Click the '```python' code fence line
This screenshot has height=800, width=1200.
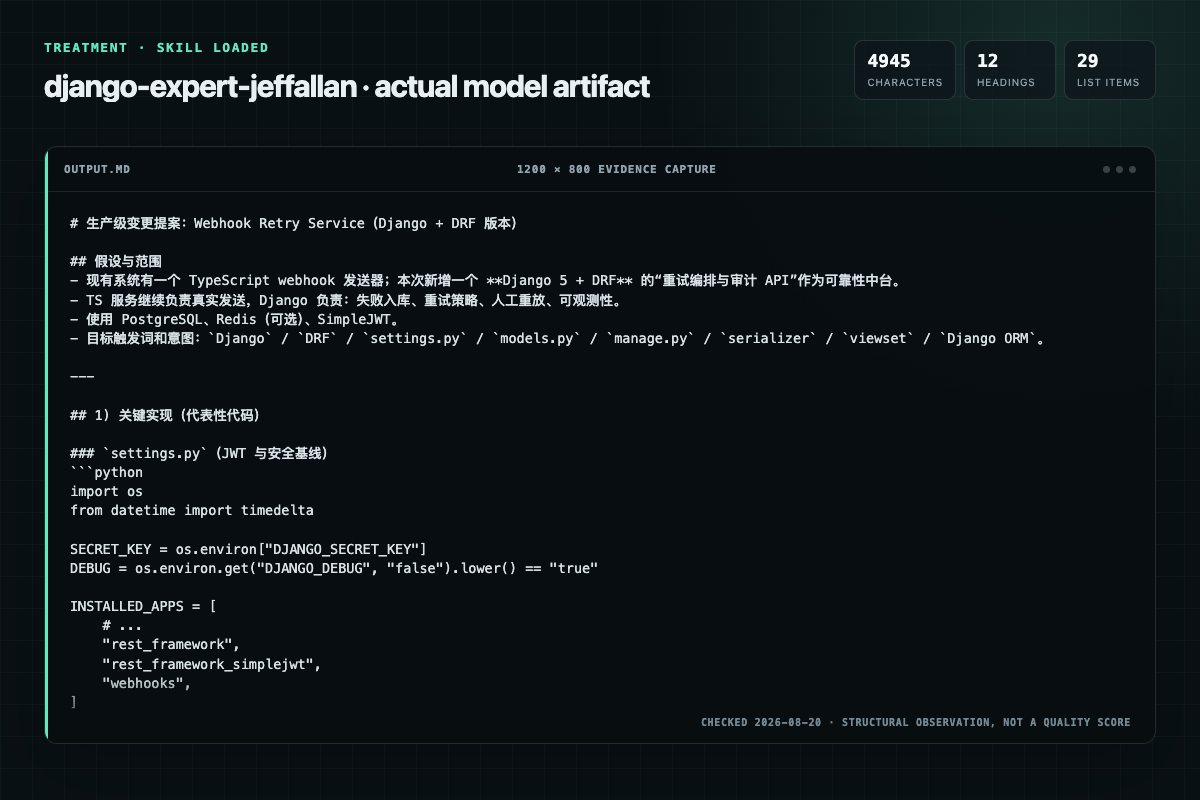(x=106, y=472)
